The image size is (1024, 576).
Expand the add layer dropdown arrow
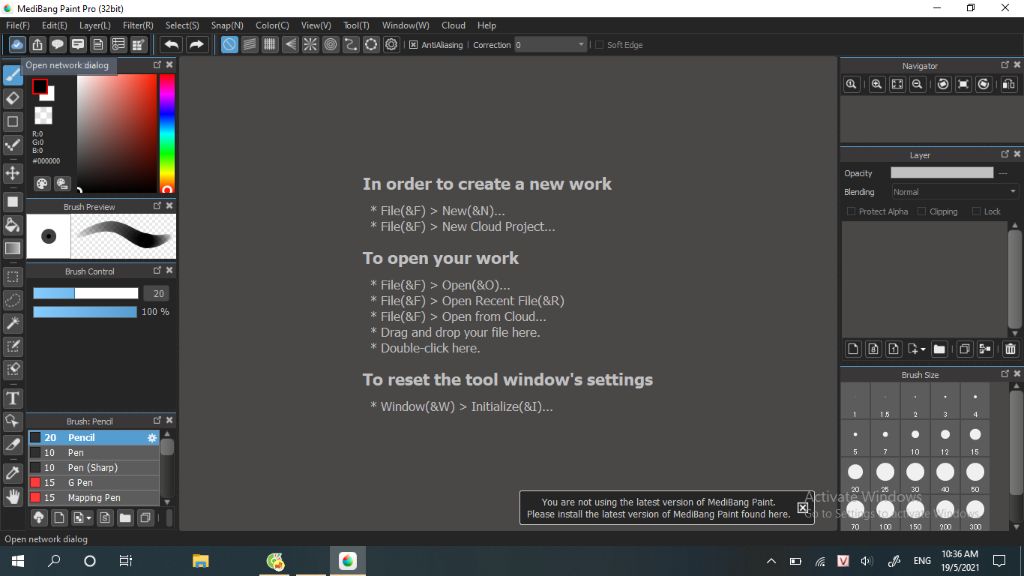click(x=923, y=350)
